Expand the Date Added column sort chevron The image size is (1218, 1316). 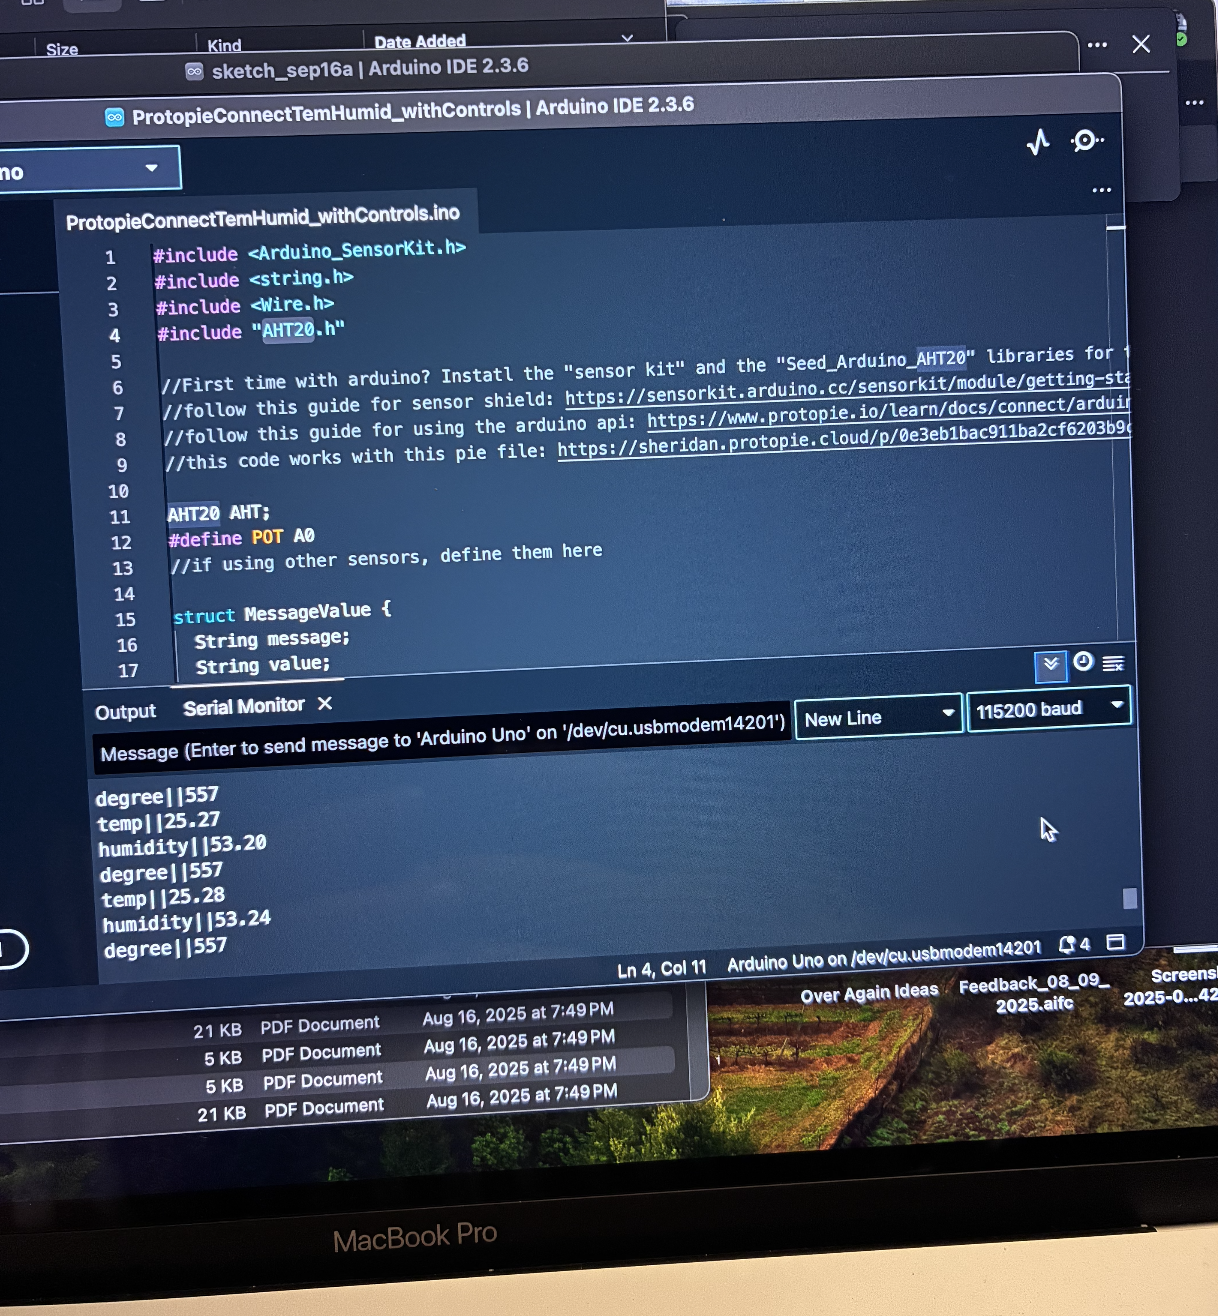627,36
